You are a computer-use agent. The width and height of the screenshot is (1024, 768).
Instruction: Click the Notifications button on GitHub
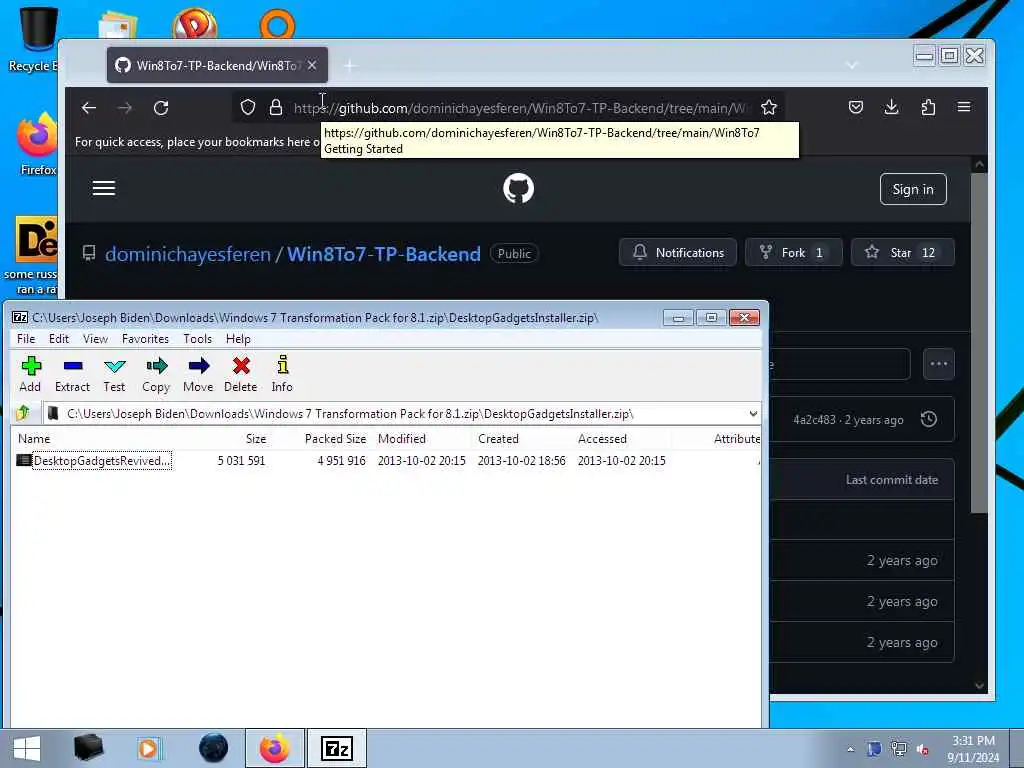(x=678, y=253)
